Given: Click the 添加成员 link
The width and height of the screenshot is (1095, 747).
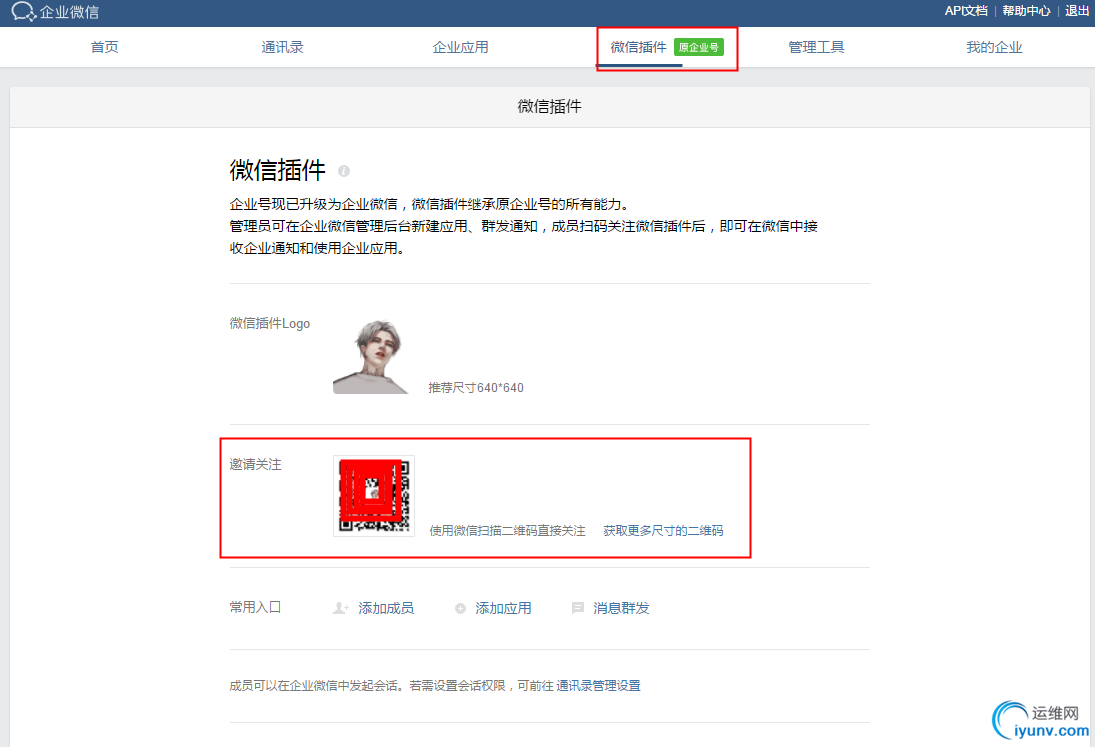Looking at the screenshot, I should click(386, 608).
